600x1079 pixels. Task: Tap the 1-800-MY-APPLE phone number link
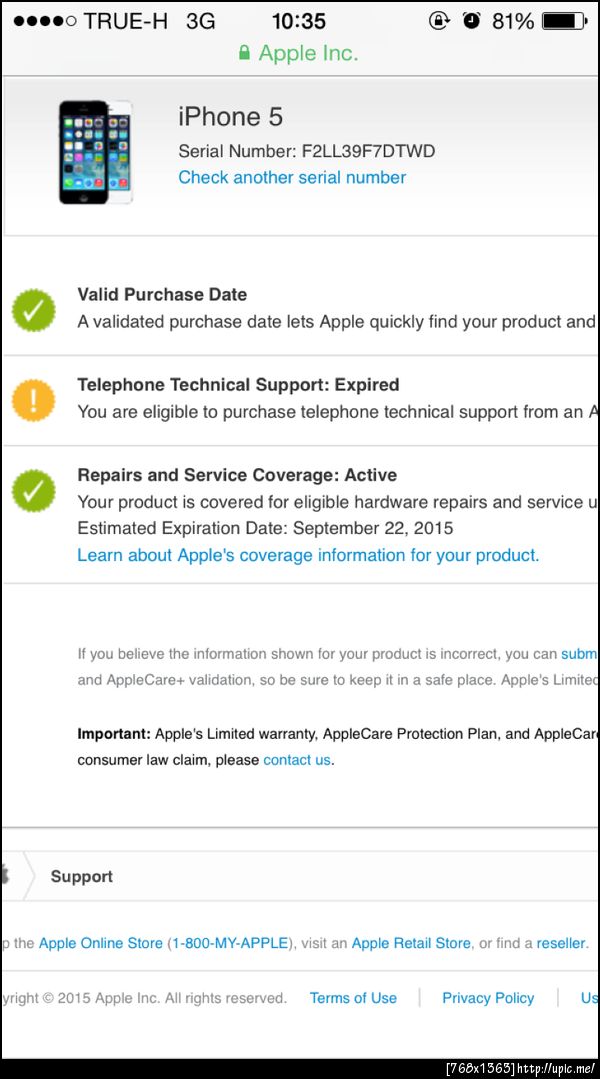[230, 943]
